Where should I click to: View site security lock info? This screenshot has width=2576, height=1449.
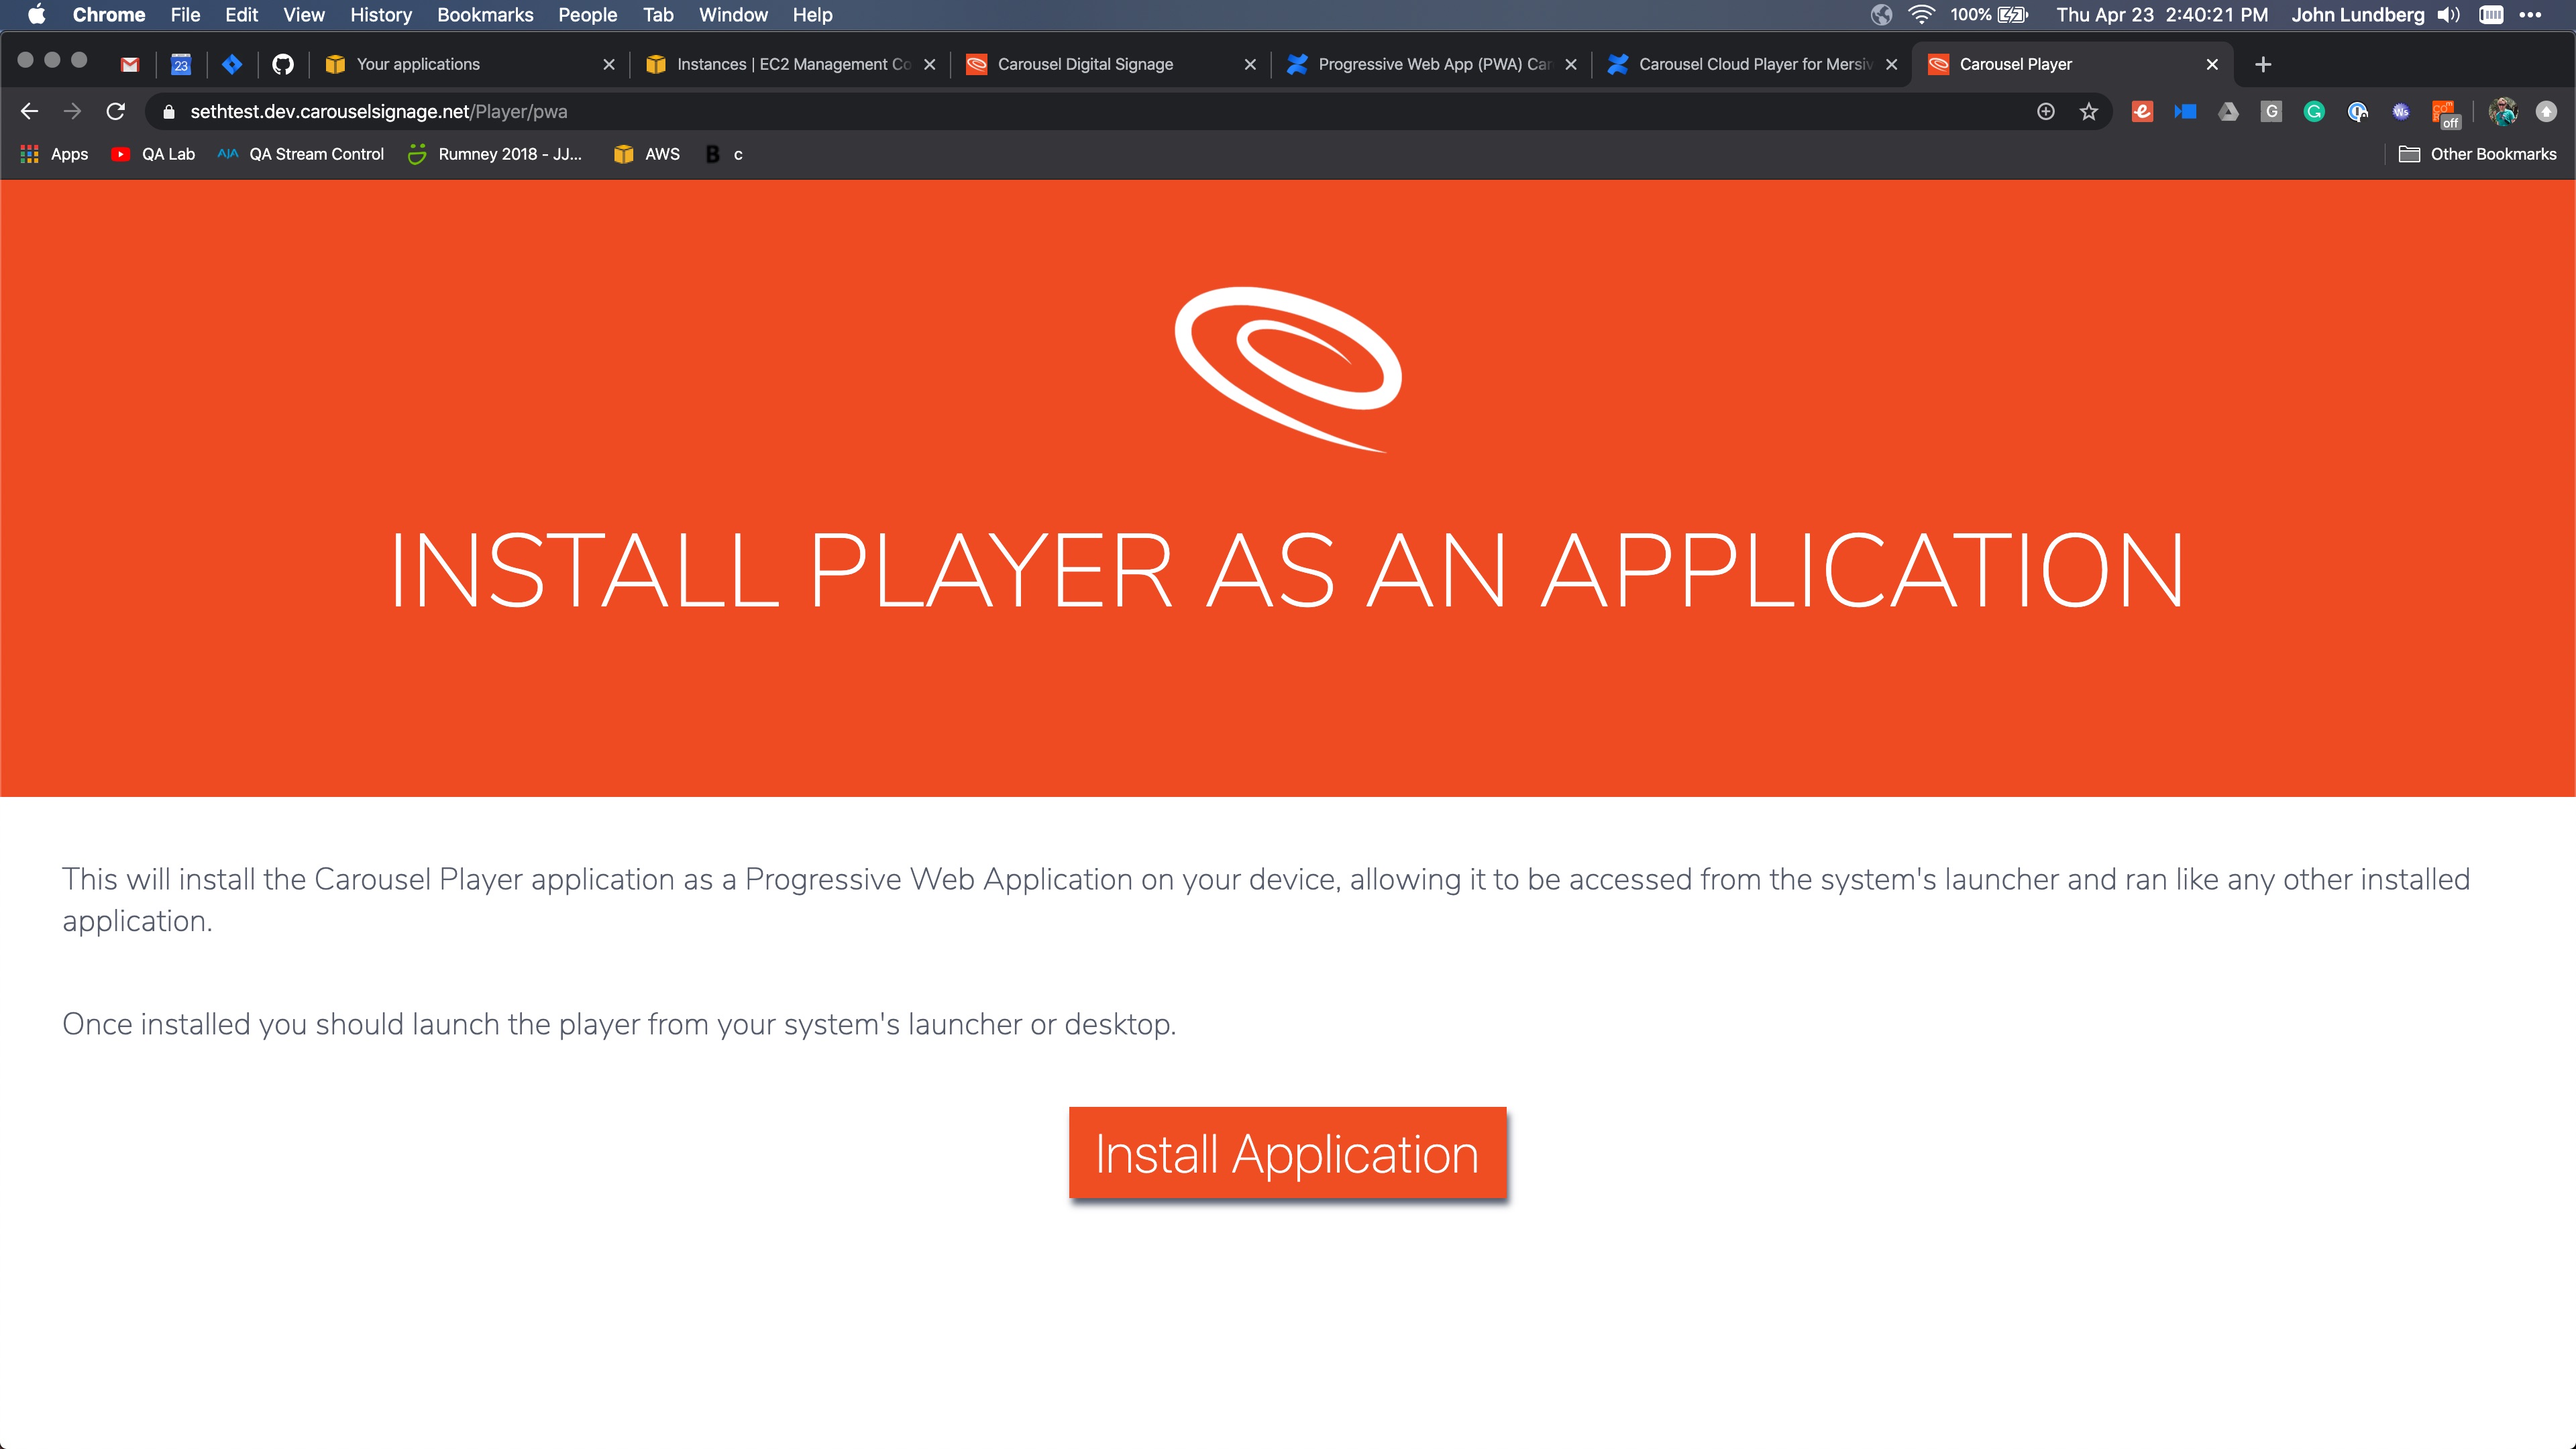coord(169,112)
